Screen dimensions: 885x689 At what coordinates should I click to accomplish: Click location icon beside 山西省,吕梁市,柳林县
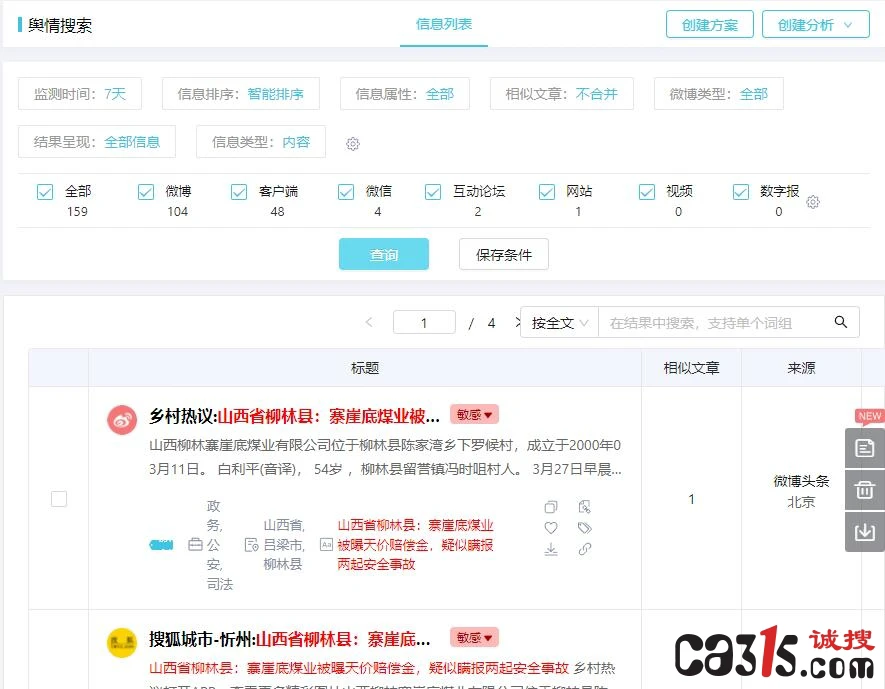252,545
